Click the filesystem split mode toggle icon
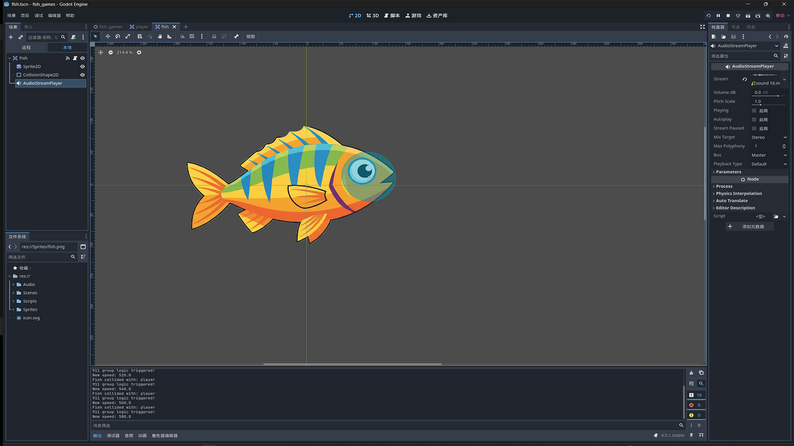Screen dimensions: 794x446 click(83, 247)
